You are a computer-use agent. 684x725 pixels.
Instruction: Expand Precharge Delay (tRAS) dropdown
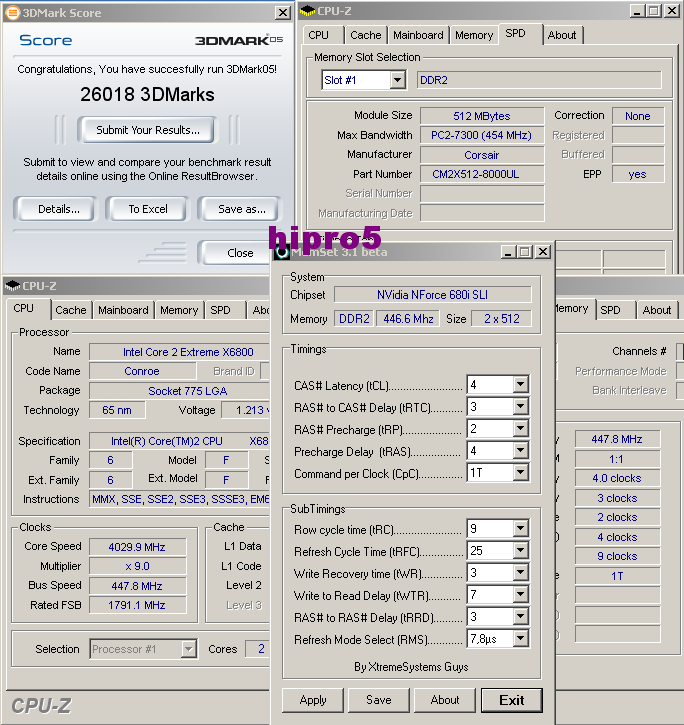pos(520,450)
